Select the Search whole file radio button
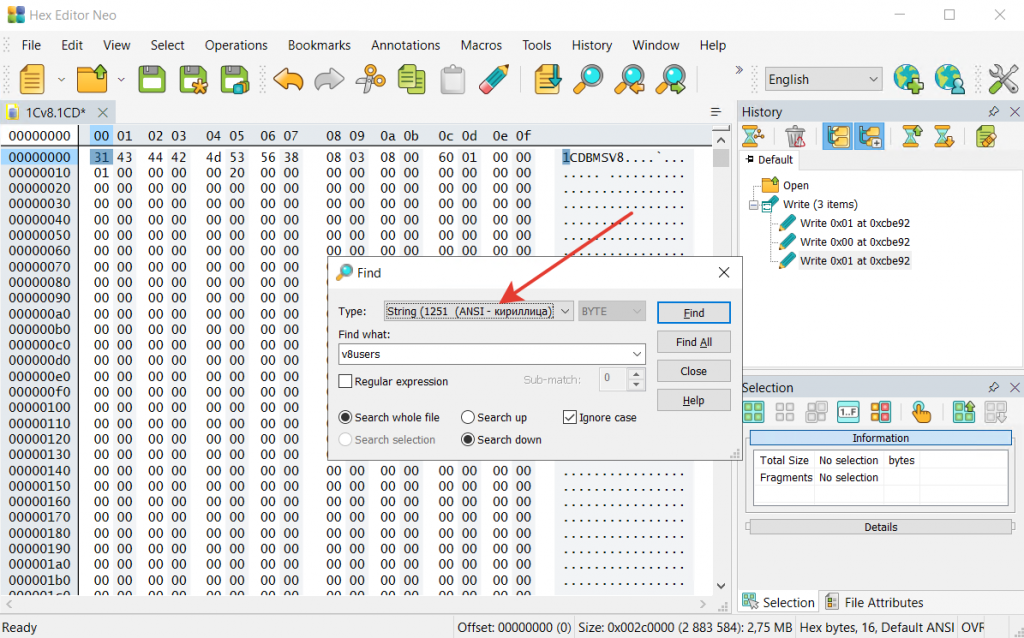Image resolution: width=1024 pixels, height=638 pixels. (345, 417)
